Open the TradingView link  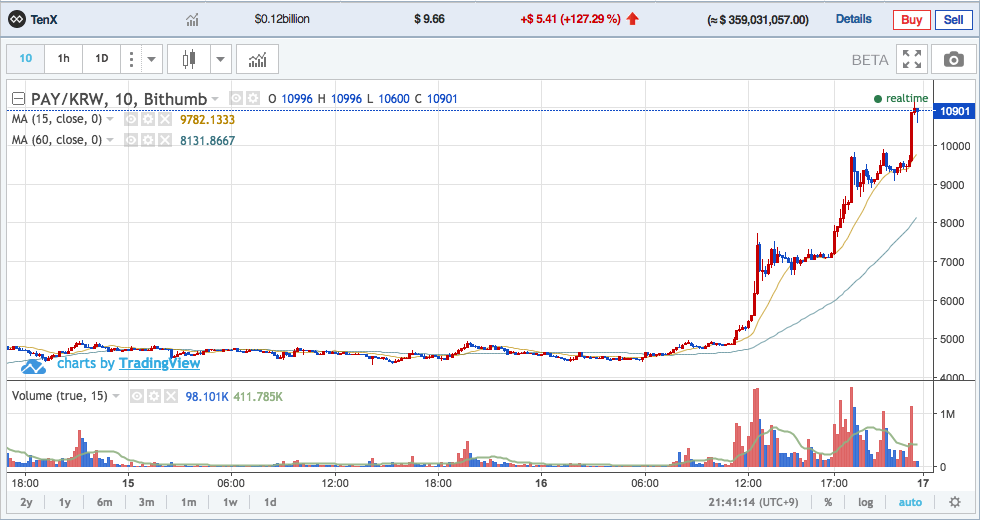pos(160,364)
